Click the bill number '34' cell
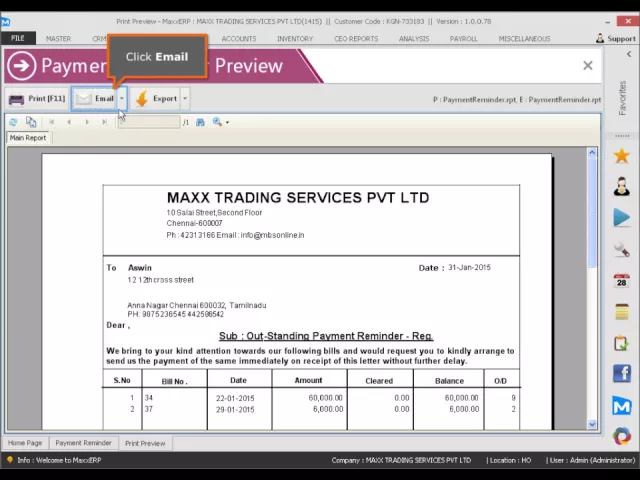Viewport: 640px width, 480px height. pyautogui.click(x=149, y=398)
